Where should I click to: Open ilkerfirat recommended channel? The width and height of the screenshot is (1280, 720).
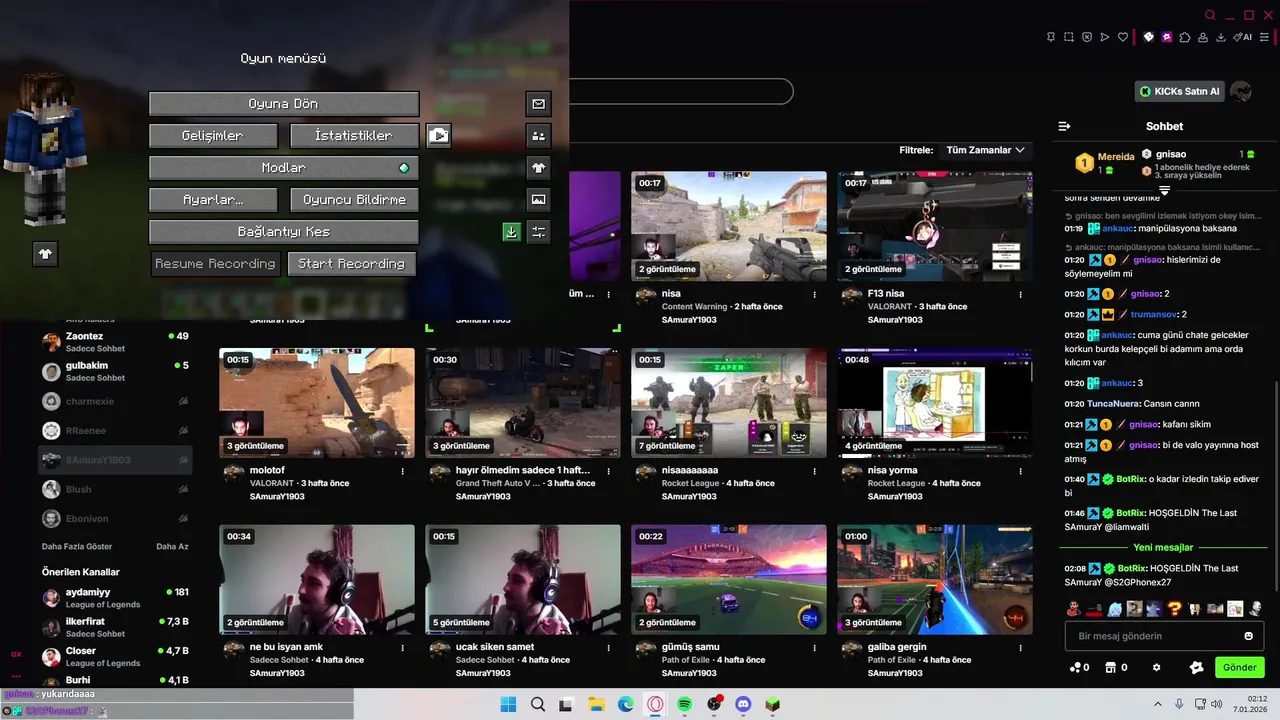pyautogui.click(x=115, y=627)
